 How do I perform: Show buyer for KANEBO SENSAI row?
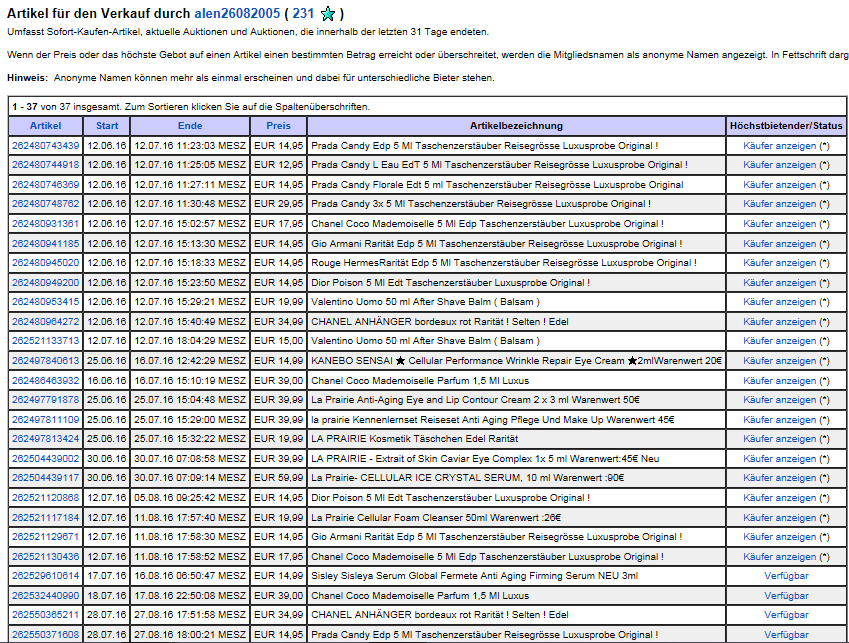coord(779,360)
